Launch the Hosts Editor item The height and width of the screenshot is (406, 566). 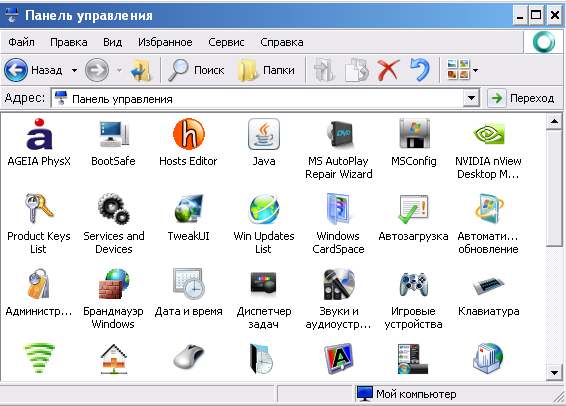click(x=188, y=143)
